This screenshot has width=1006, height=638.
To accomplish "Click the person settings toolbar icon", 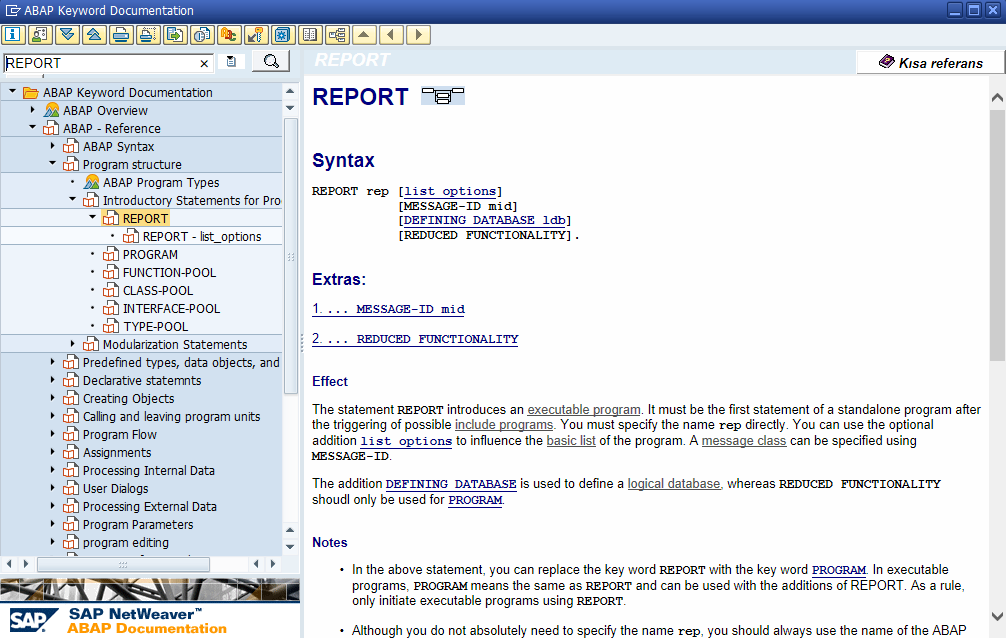I will coord(40,35).
